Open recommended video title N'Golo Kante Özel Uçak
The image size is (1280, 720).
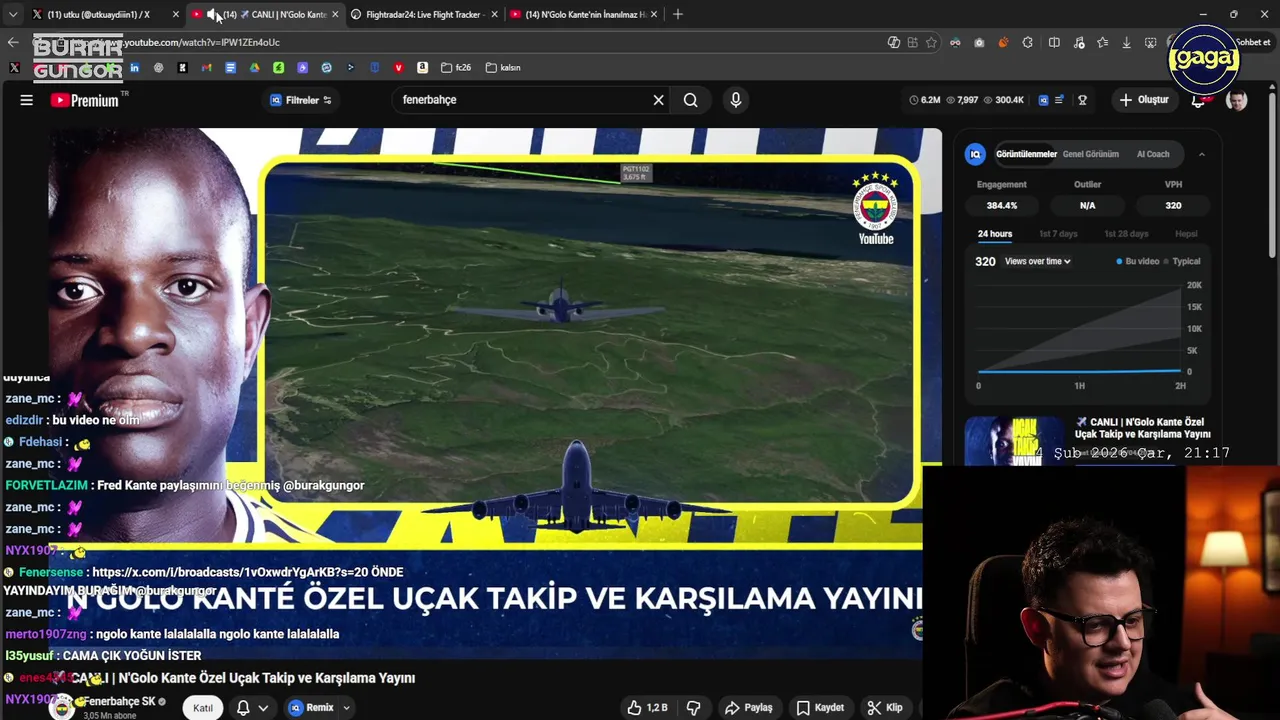point(1142,428)
